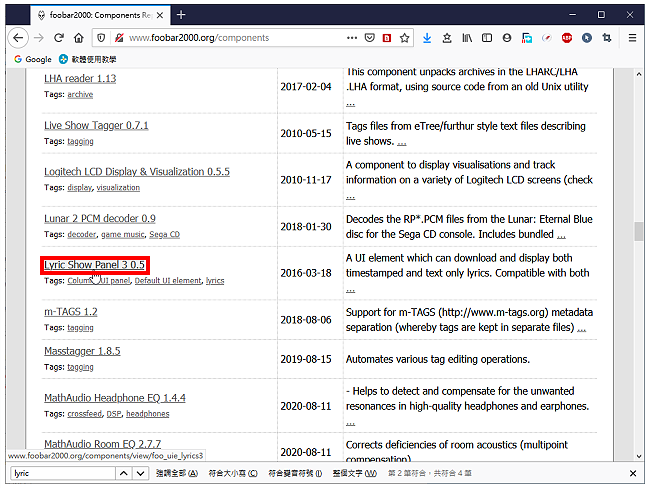Click the scrollbar up arrow
The width and height of the screenshot is (658, 488).
click(639, 74)
